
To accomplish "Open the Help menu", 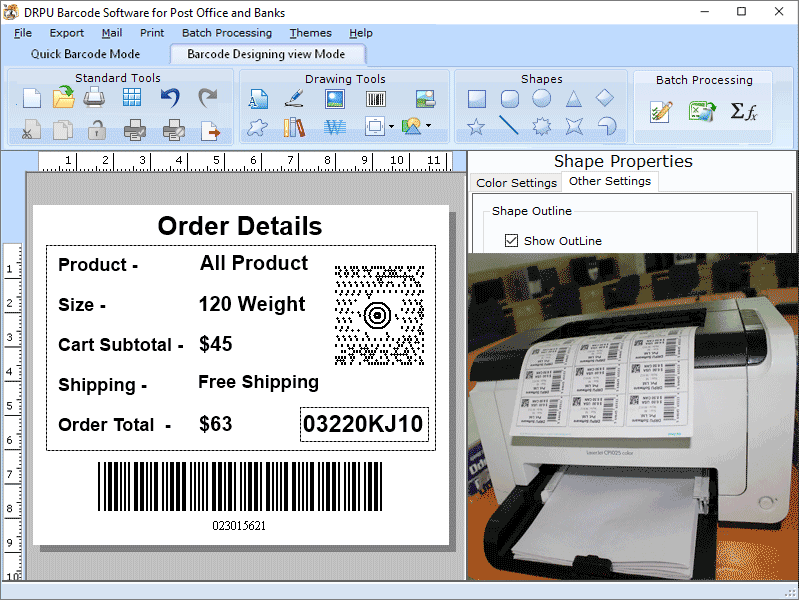I will [361, 33].
